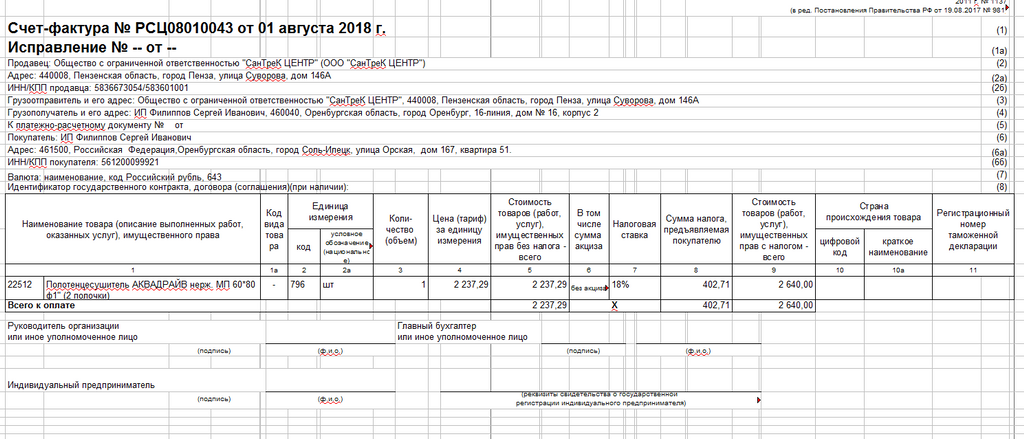This screenshot has width=1024, height=439.
Task: Select the 'Полотенцесушитель АКВАДРАЙВ' item name cell
Action: tap(152, 288)
